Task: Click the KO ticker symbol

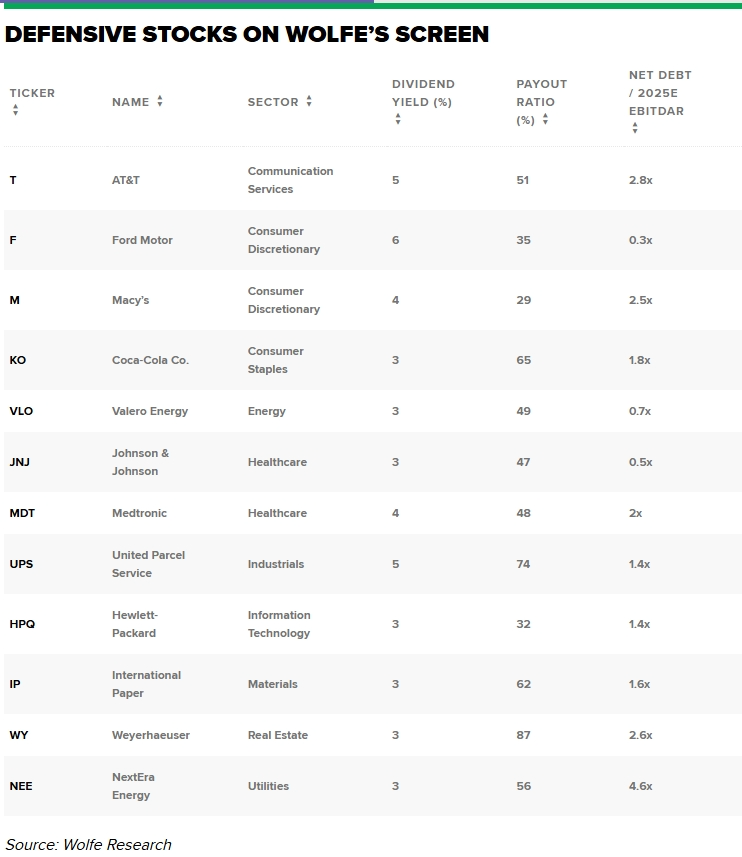Action: (17, 360)
